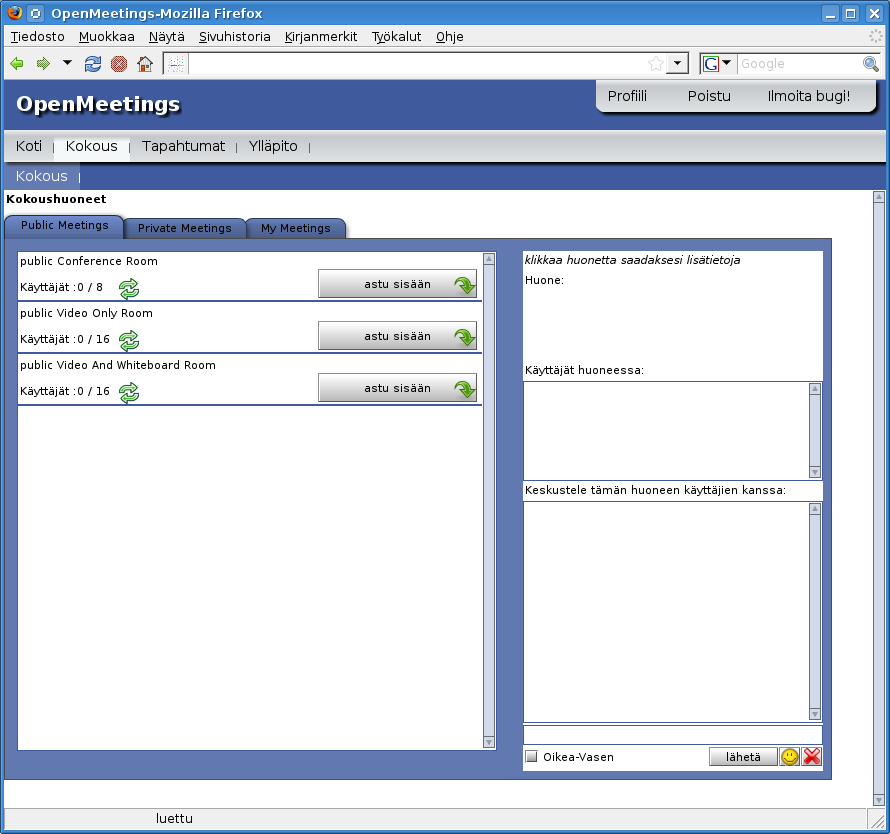Open the Työkalut menu
Viewport: 890px width, 834px height.
pyautogui.click(x=396, y=36)
